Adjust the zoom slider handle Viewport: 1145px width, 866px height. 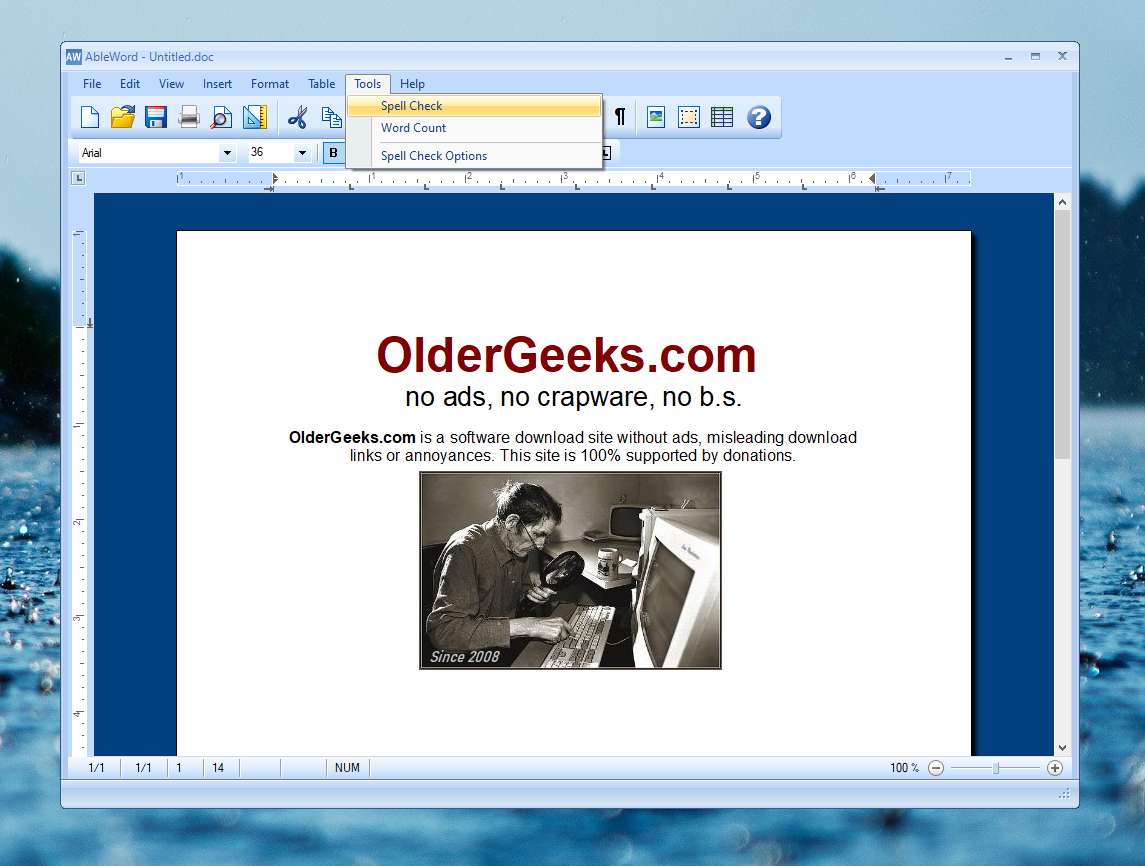(995, 767)
